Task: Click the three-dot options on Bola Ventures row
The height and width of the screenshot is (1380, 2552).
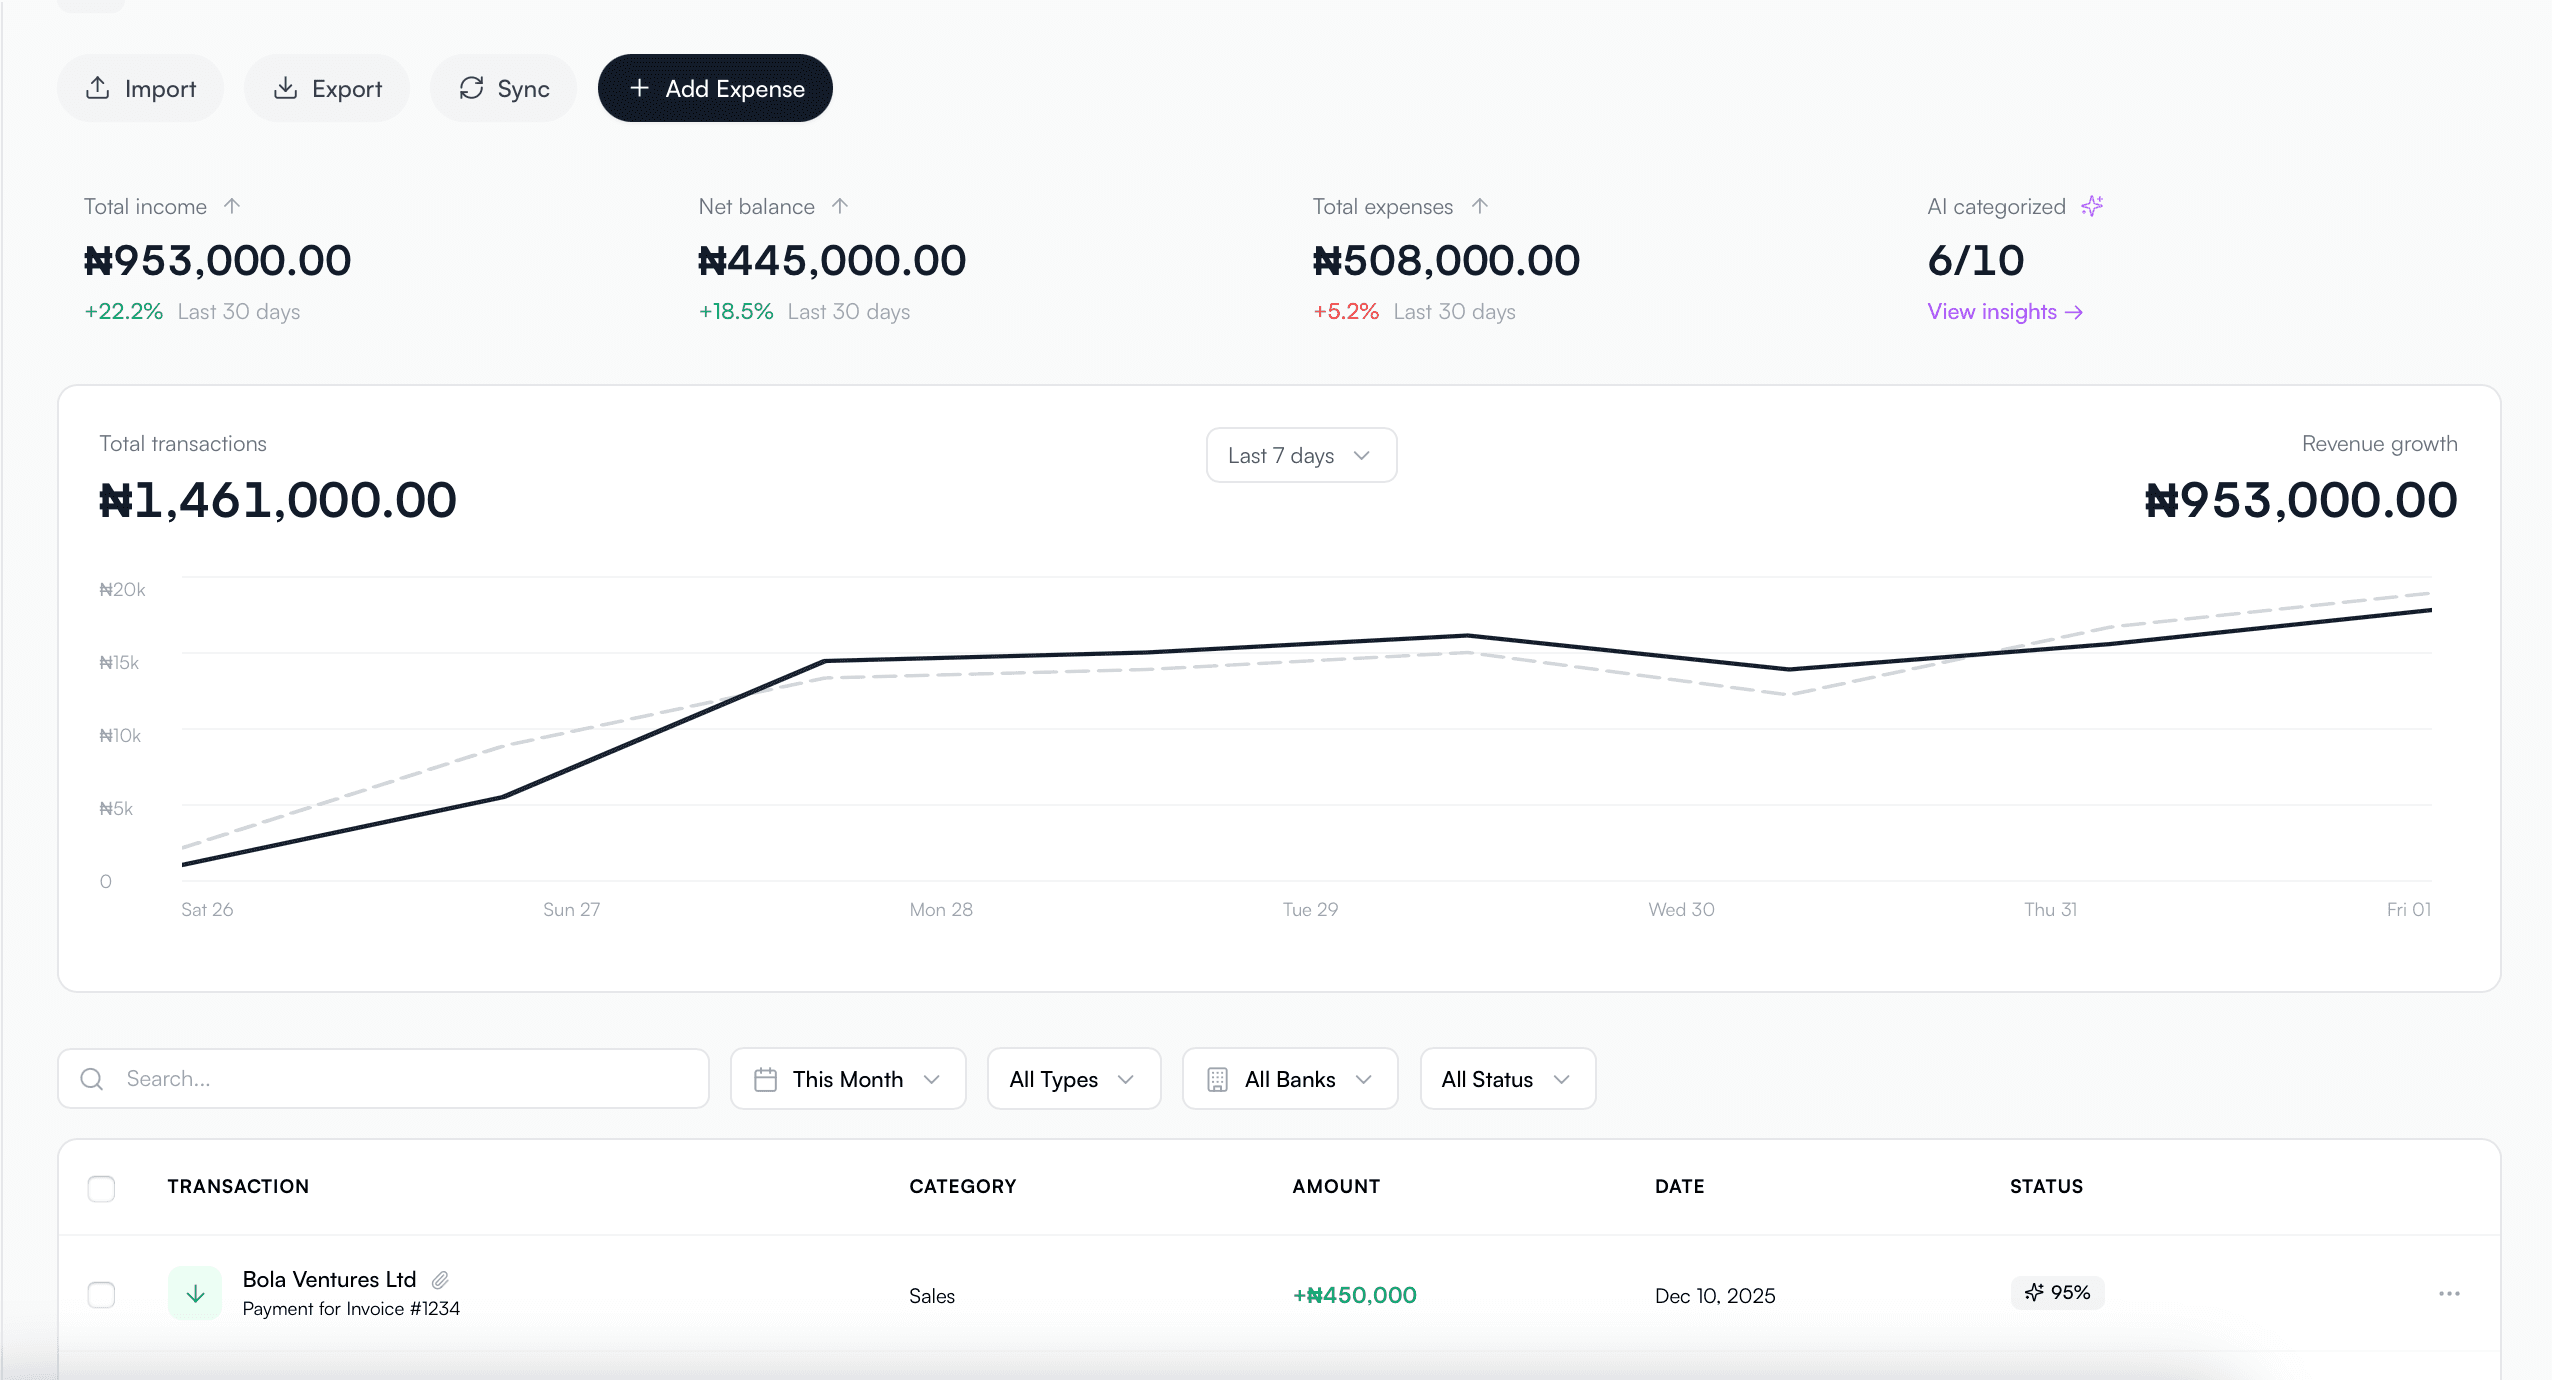Action: click(x=2449, y=1293)
